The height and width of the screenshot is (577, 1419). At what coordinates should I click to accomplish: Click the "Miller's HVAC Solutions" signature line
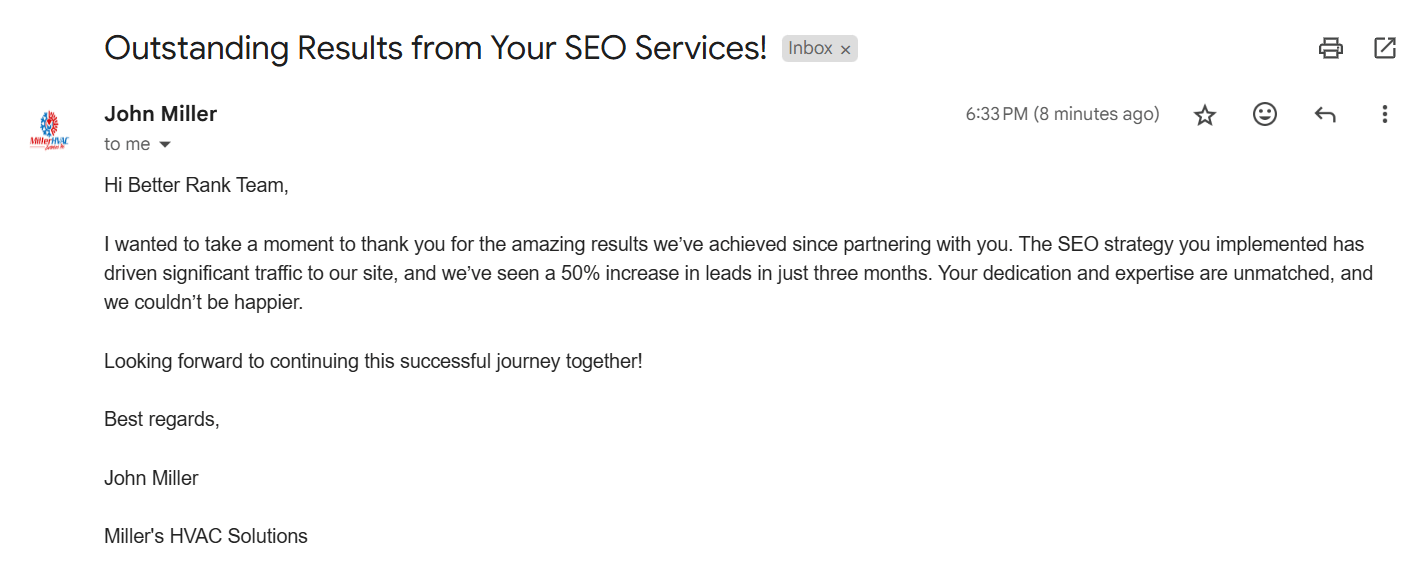click(206, 536)
